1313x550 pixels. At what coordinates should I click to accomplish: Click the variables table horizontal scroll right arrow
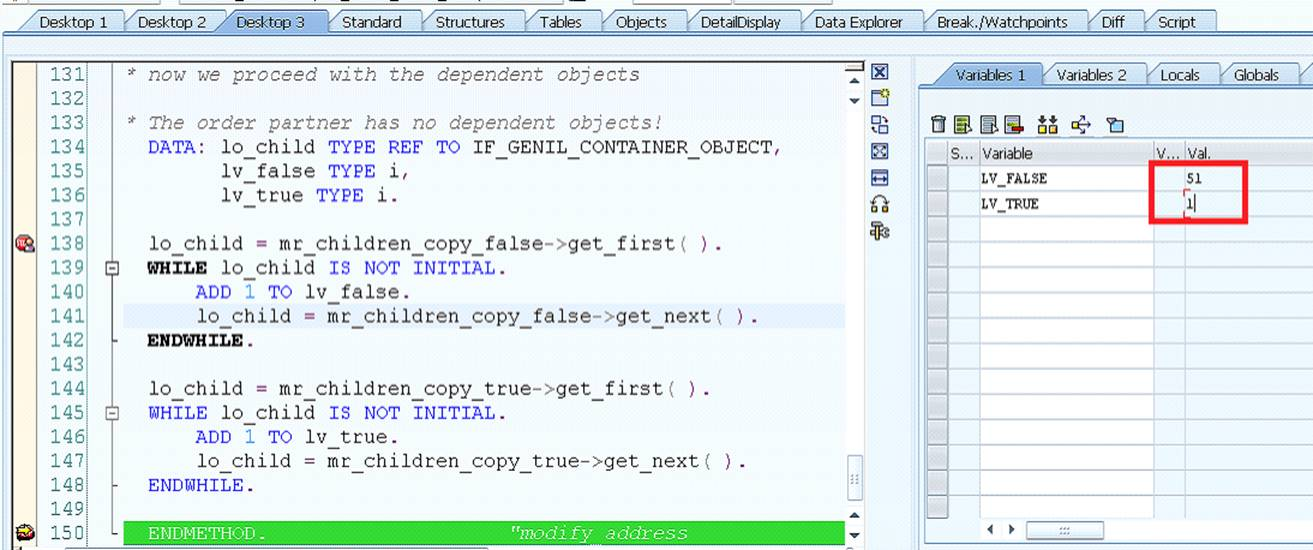click(1011, 529)
